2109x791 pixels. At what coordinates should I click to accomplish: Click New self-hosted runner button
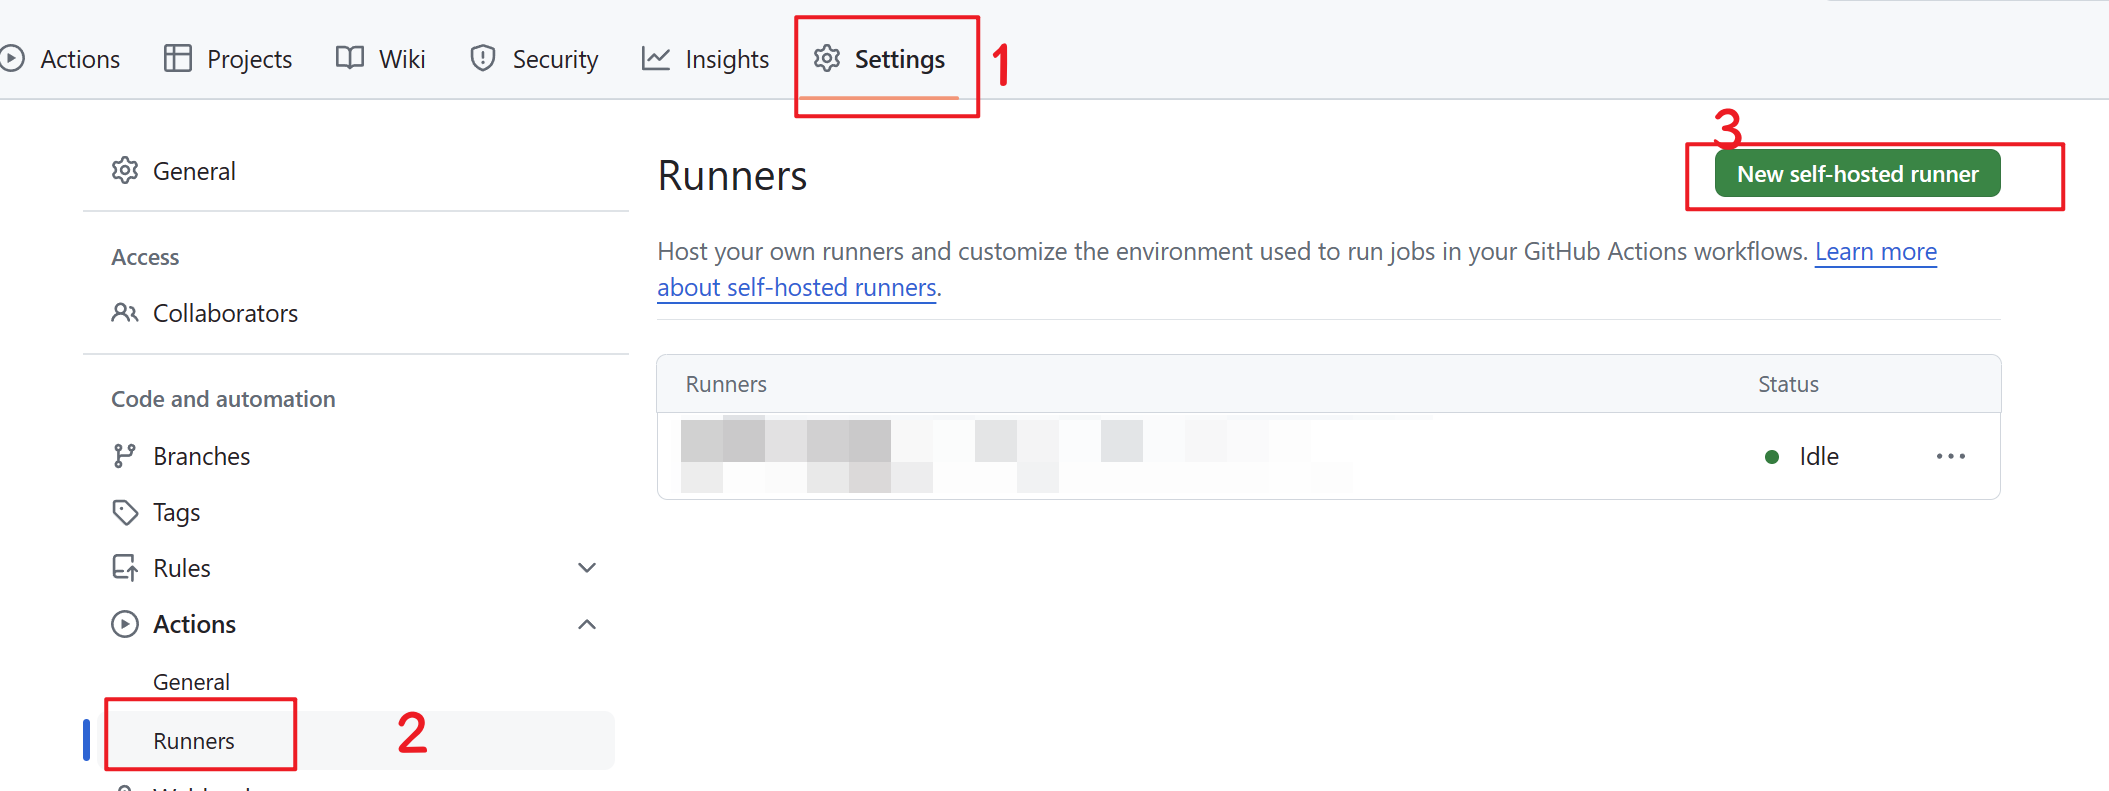[x=1857, y=174]
